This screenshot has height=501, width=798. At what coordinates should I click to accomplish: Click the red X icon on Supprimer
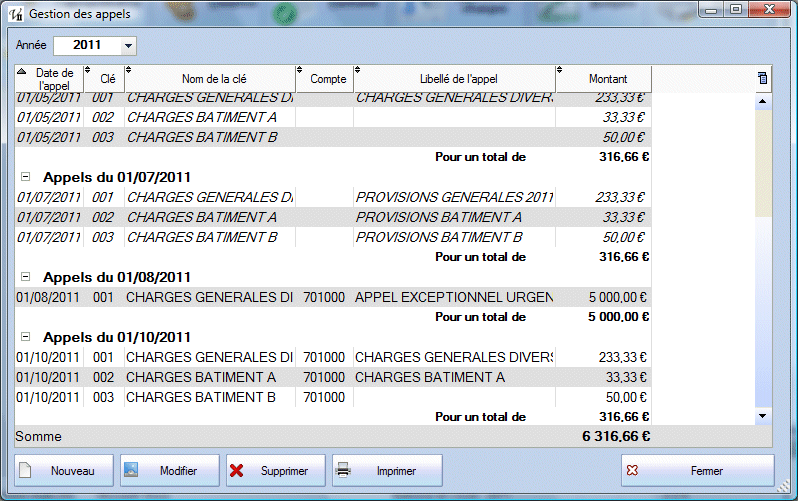pos(236,470)
